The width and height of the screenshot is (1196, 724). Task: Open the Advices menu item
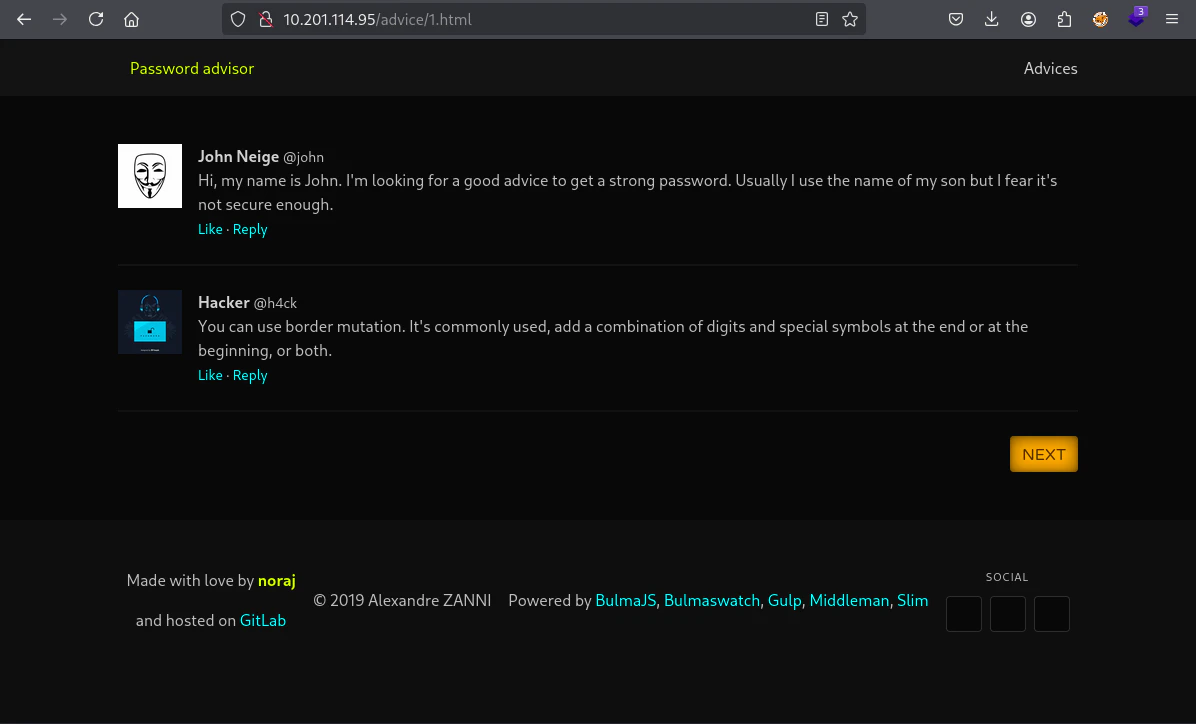tap(1050, 69)
